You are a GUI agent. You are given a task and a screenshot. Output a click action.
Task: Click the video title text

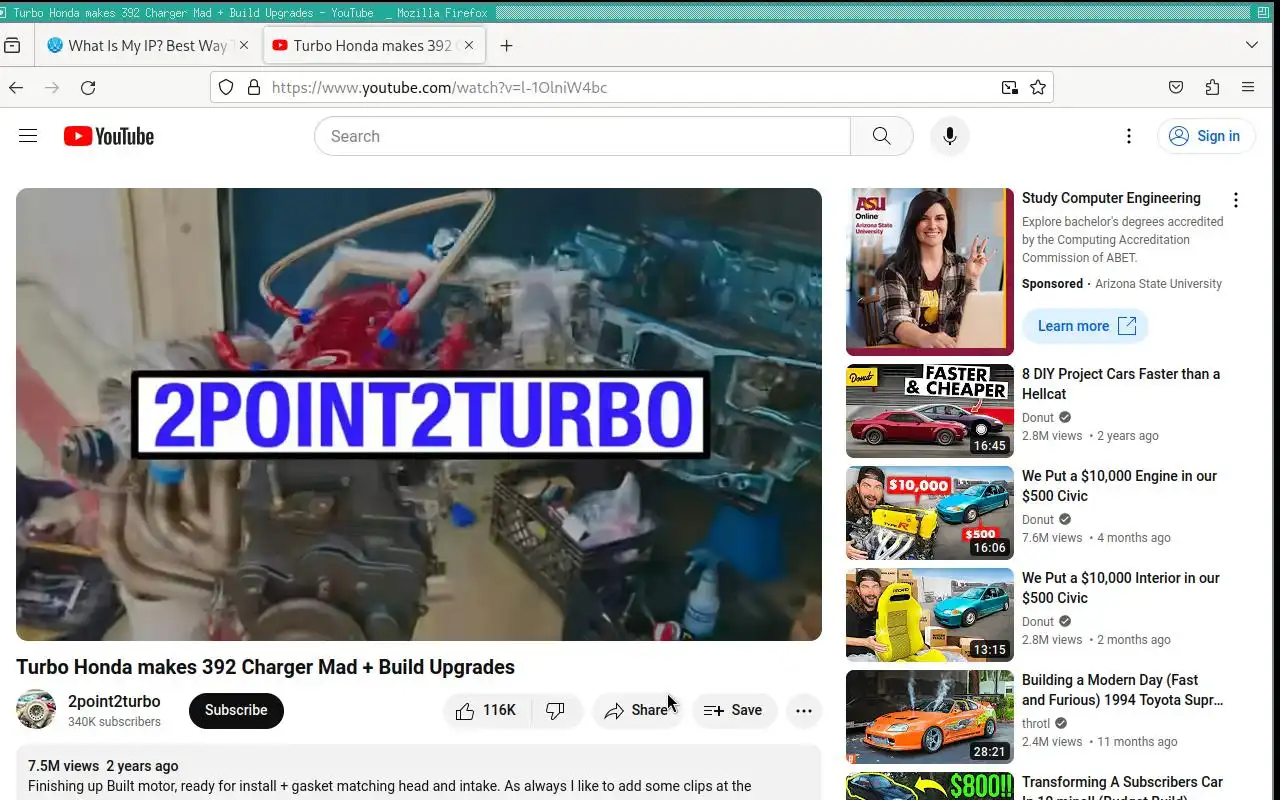tap(265, 667)
